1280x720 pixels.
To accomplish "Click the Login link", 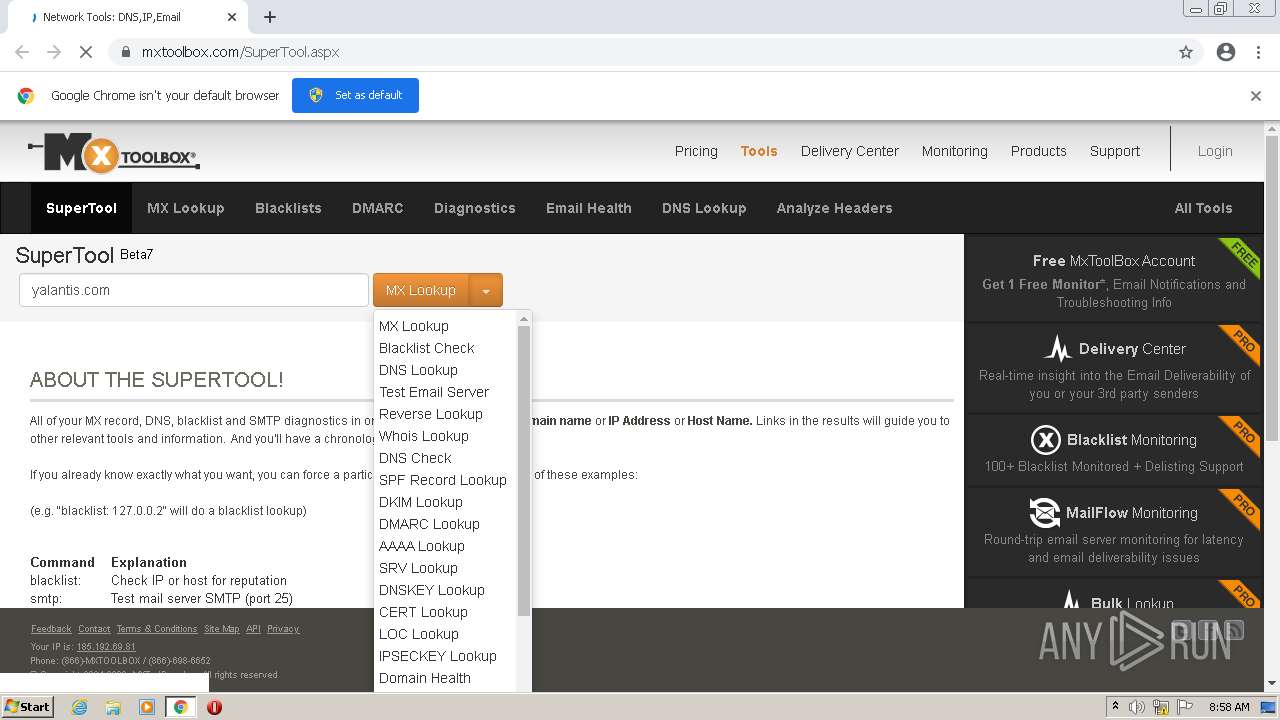I will tap(1215, 151).
